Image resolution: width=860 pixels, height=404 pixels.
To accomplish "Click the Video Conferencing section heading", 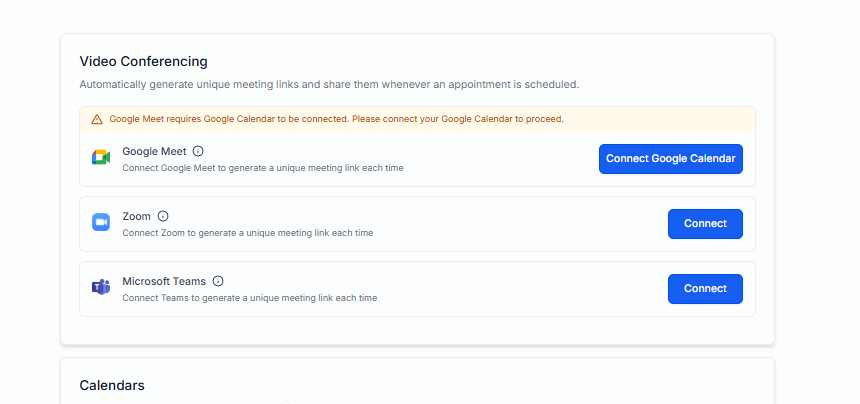I will pyautogui.click(x=143, y=62).
